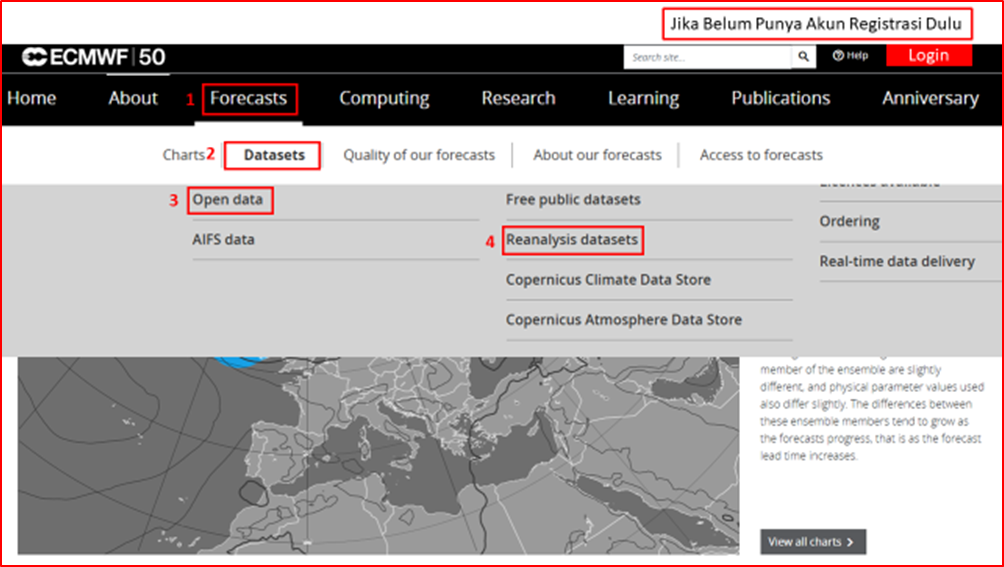Open the Open data link
This screenshot has height=567, width=1004.
pos(227,200)
